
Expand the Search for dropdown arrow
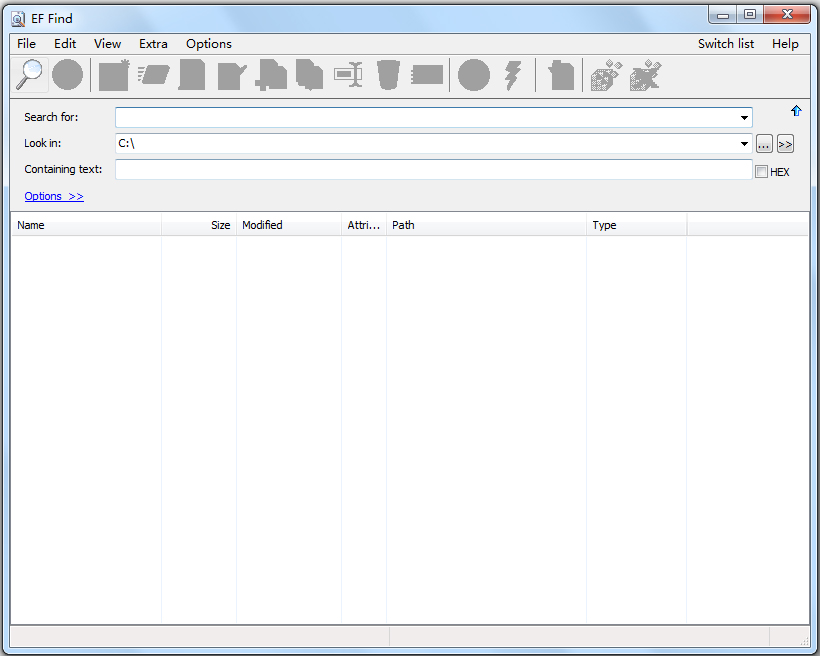point(744,118)
